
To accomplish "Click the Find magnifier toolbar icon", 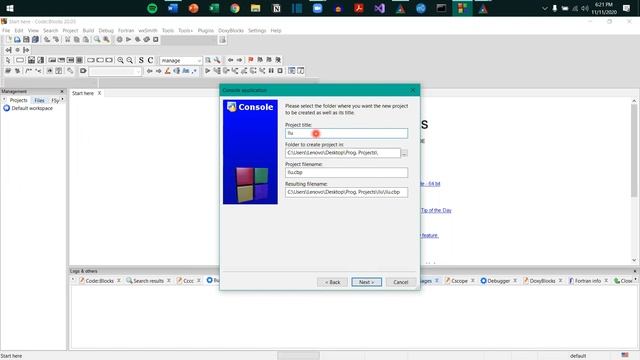I will (97, 40).
